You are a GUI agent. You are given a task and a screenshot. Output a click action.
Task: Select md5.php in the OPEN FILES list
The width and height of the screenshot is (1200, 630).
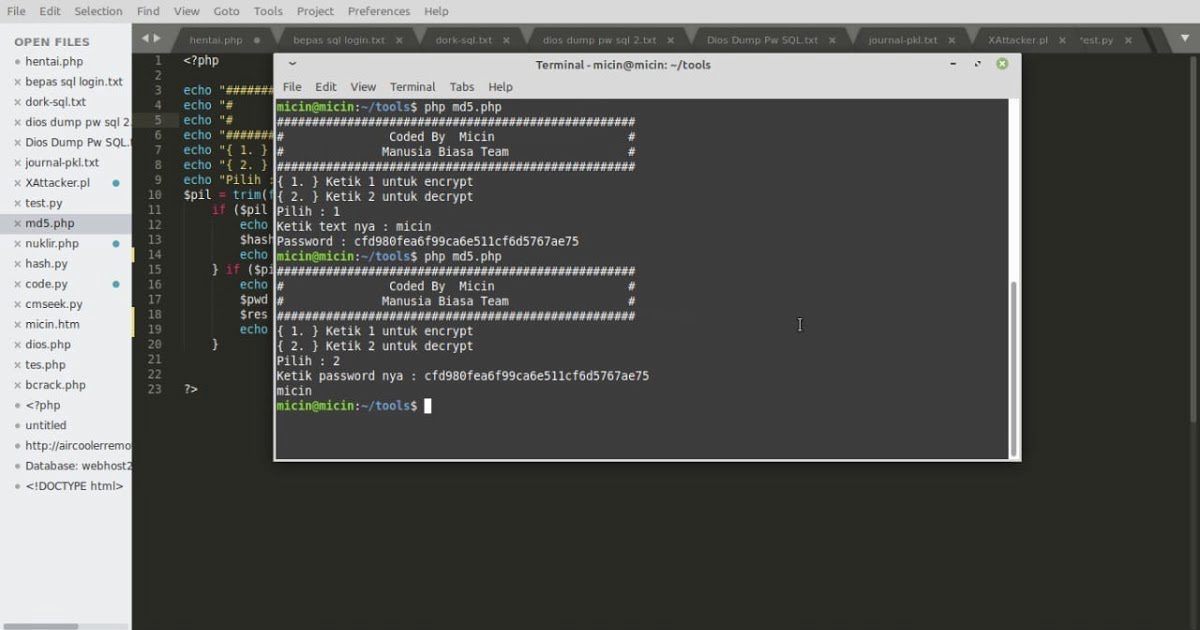(x=55, y=223)
